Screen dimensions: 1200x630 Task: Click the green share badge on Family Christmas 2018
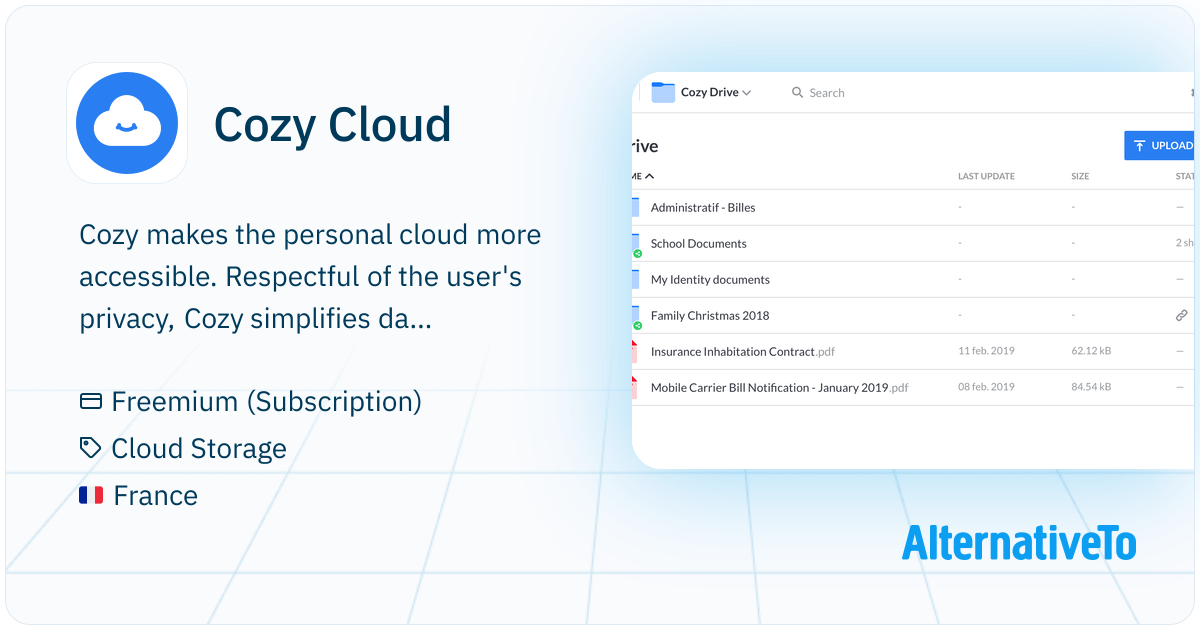(637, 326)
